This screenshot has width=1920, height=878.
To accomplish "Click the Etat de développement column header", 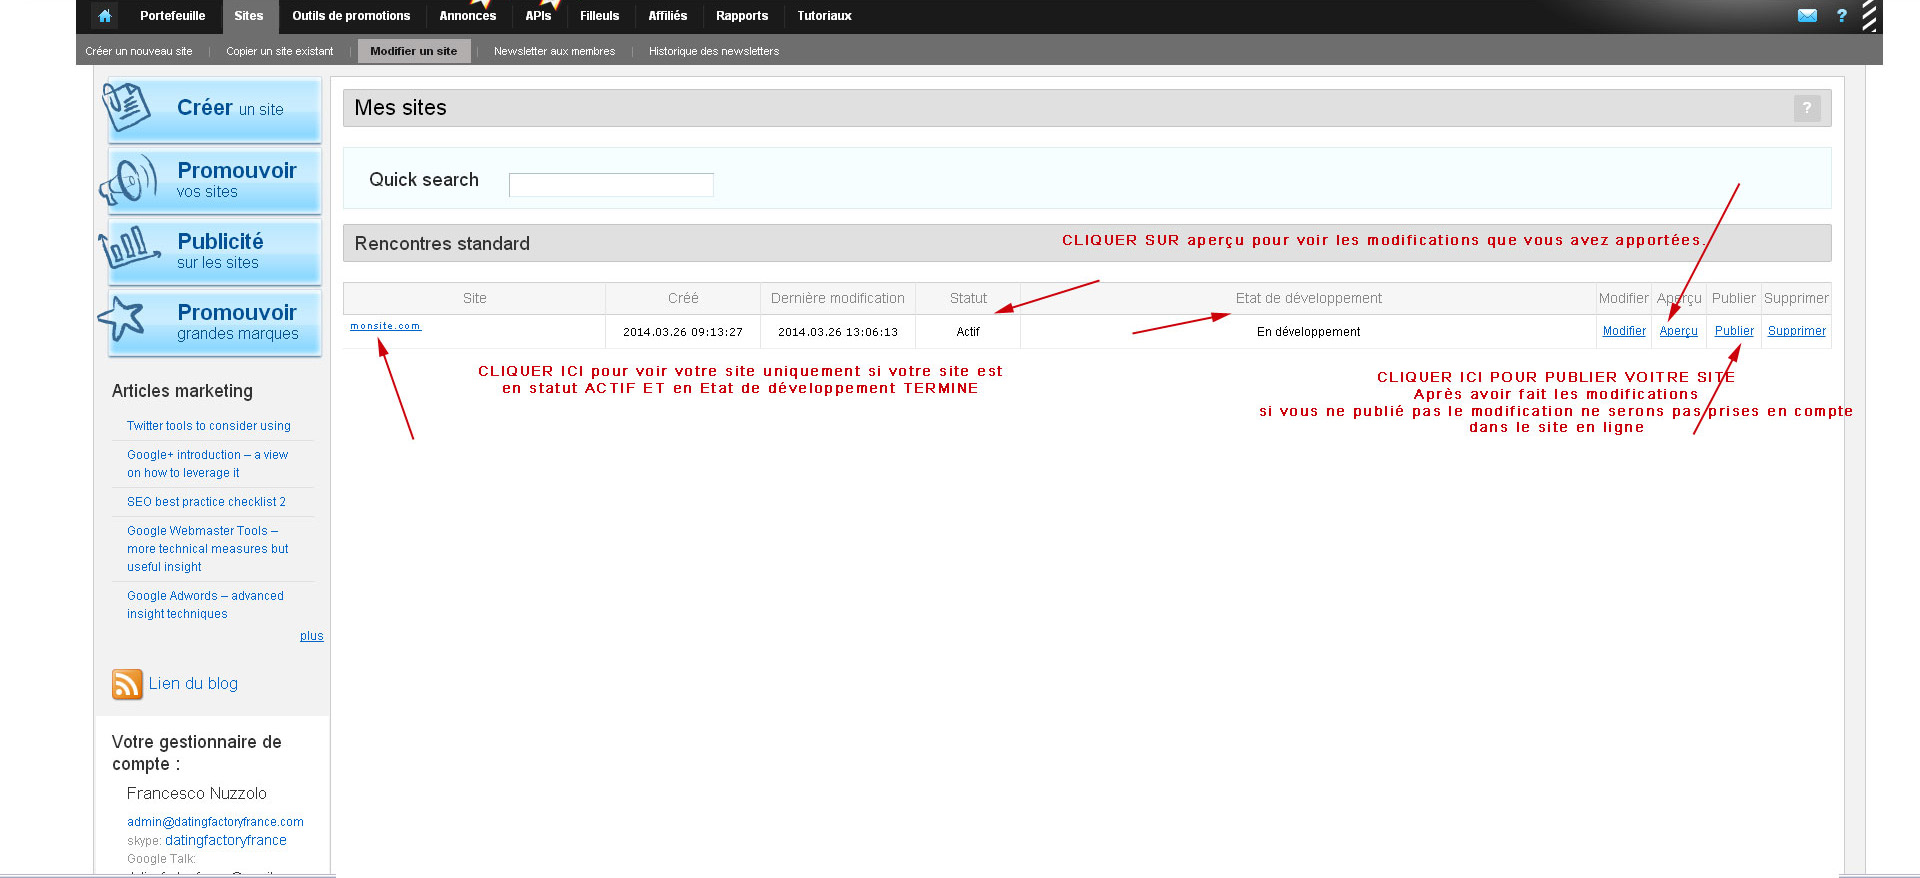I will (1308, 298).
